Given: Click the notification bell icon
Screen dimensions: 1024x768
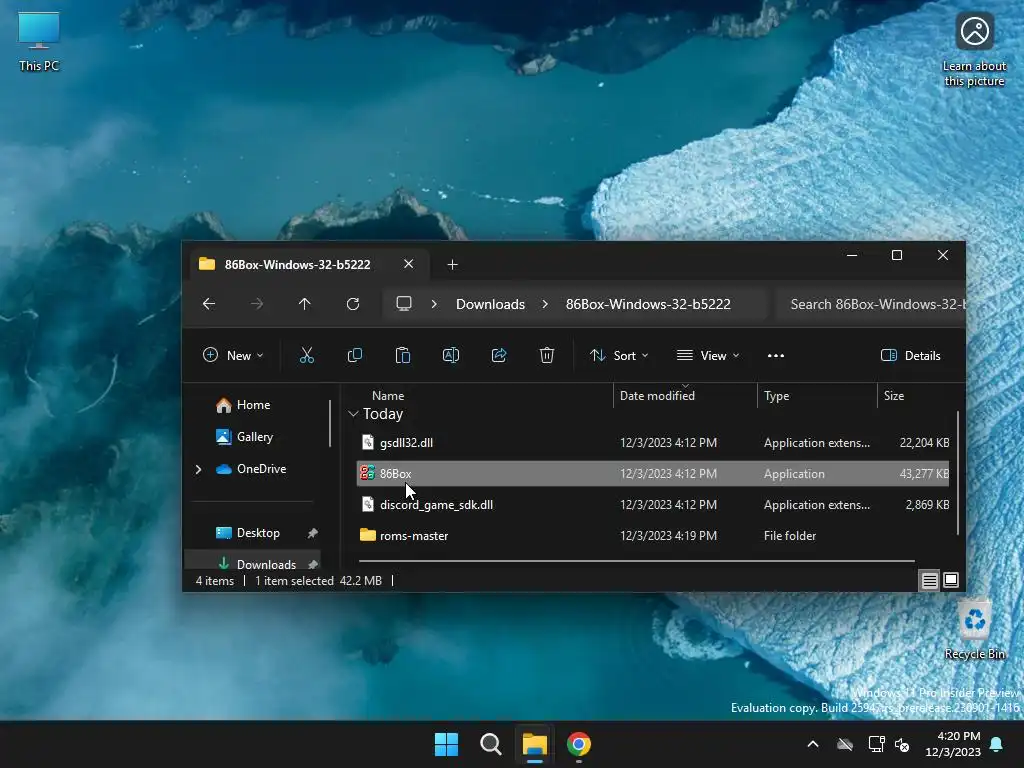Looking at the screenshot, I should (997, 744).
